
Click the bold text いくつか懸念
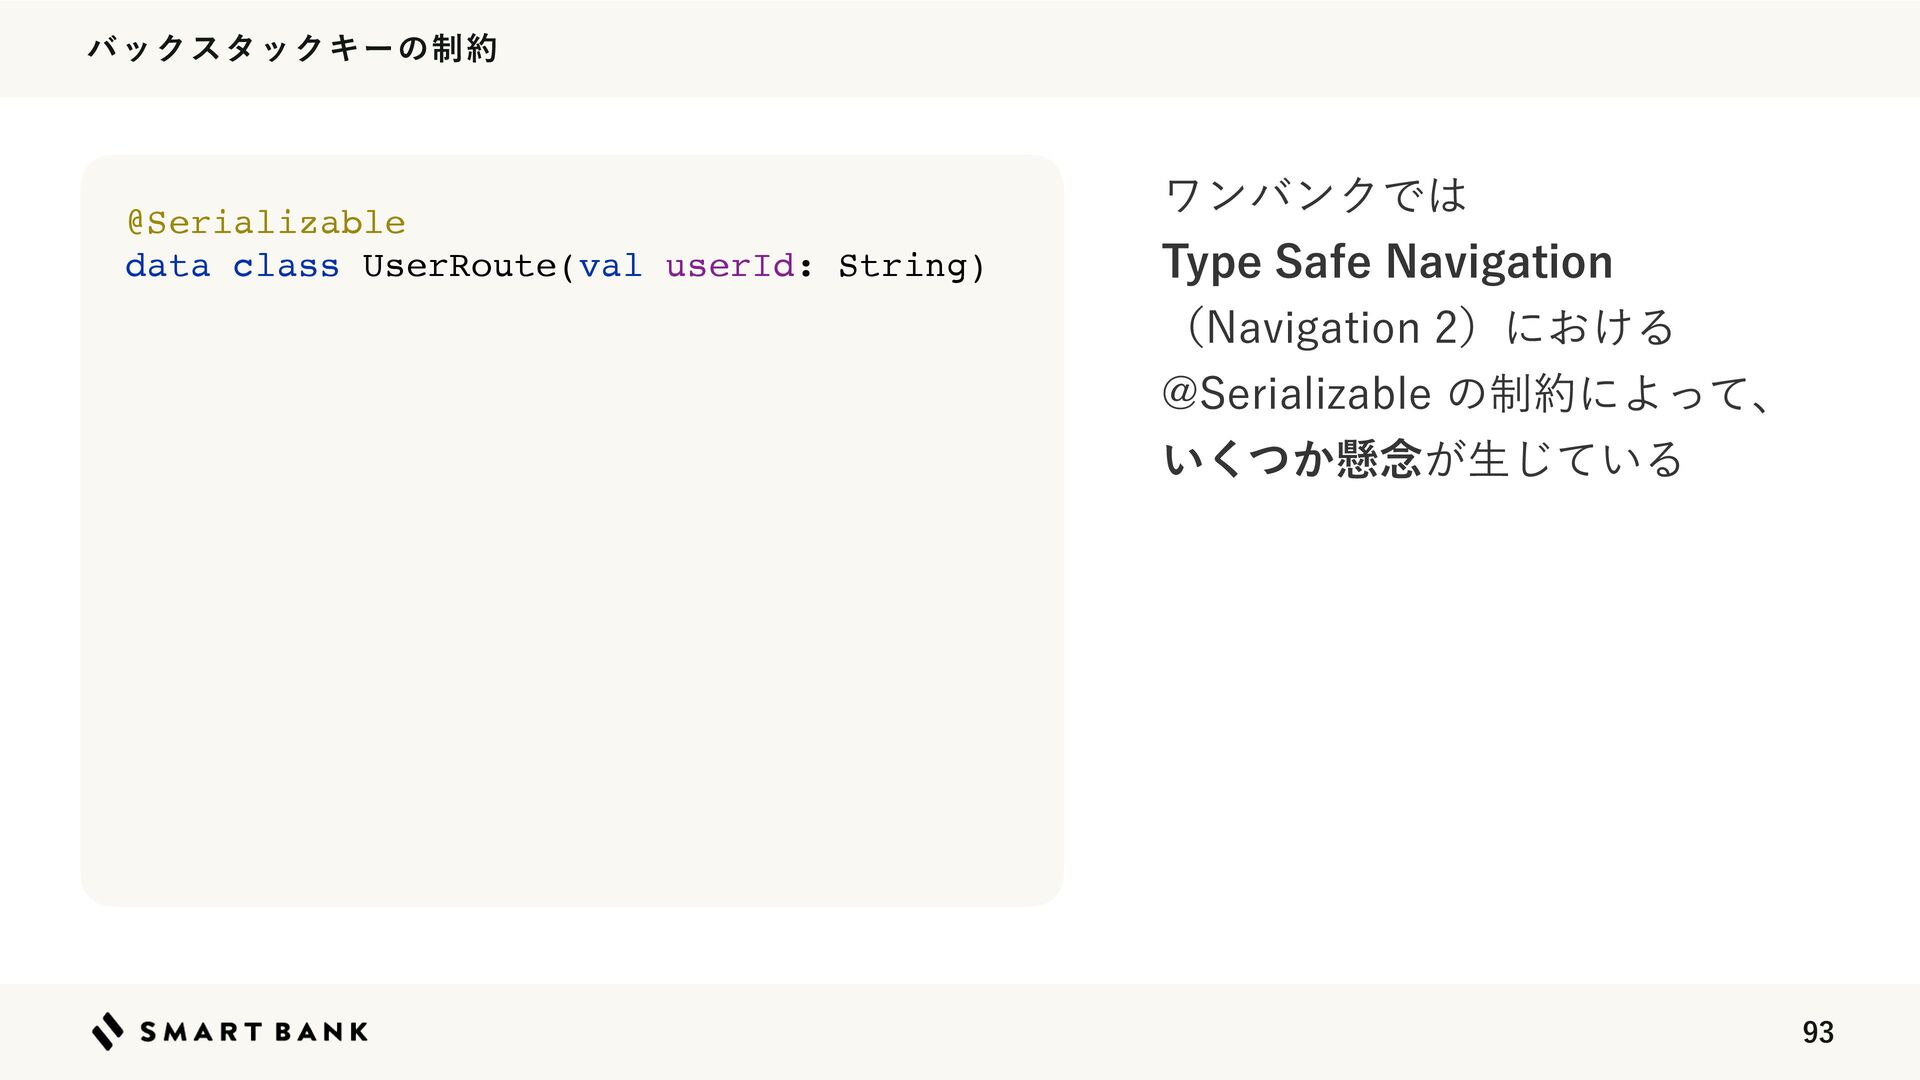coord(1293,459)
